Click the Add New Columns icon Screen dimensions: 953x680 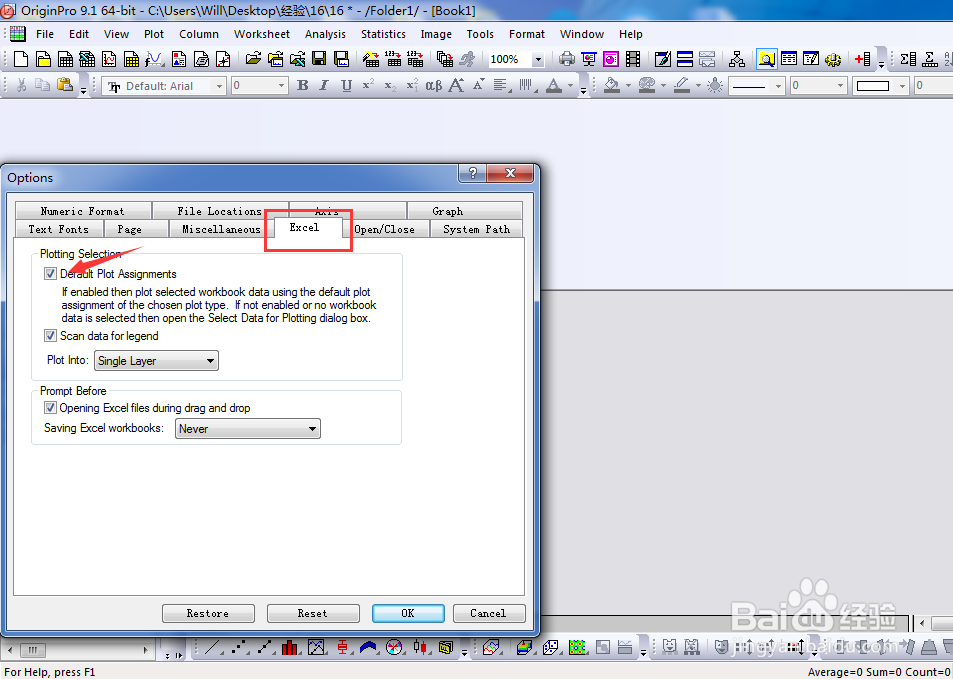863,59
